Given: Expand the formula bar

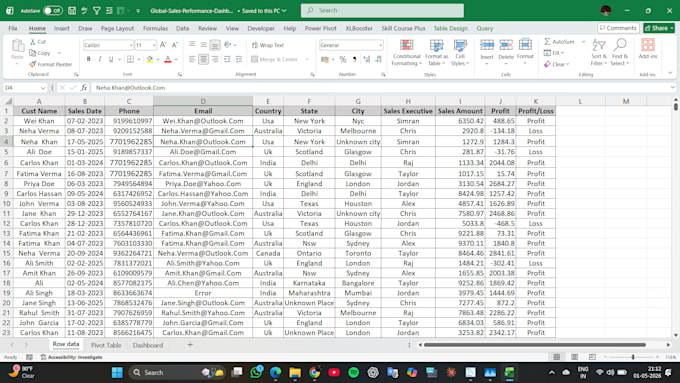Looking at the screenshot, I should pyautogui.click(x=673, y=88).
